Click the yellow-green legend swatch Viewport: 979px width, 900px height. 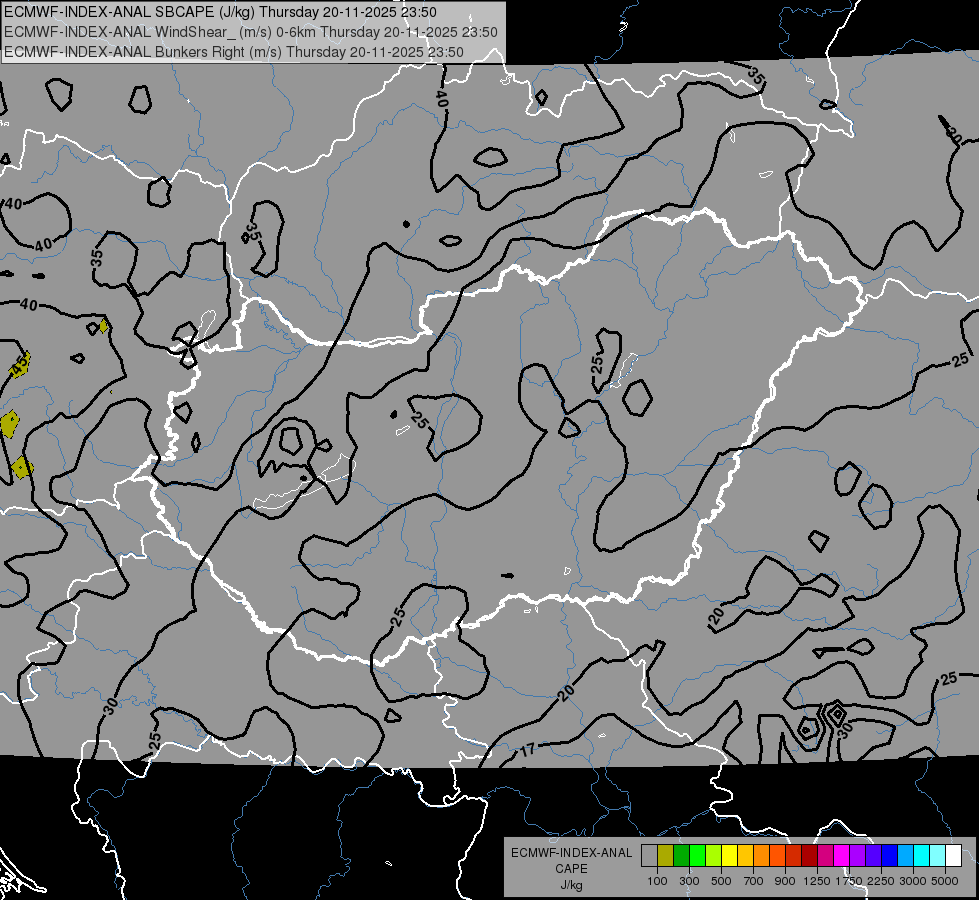point(714,856)
